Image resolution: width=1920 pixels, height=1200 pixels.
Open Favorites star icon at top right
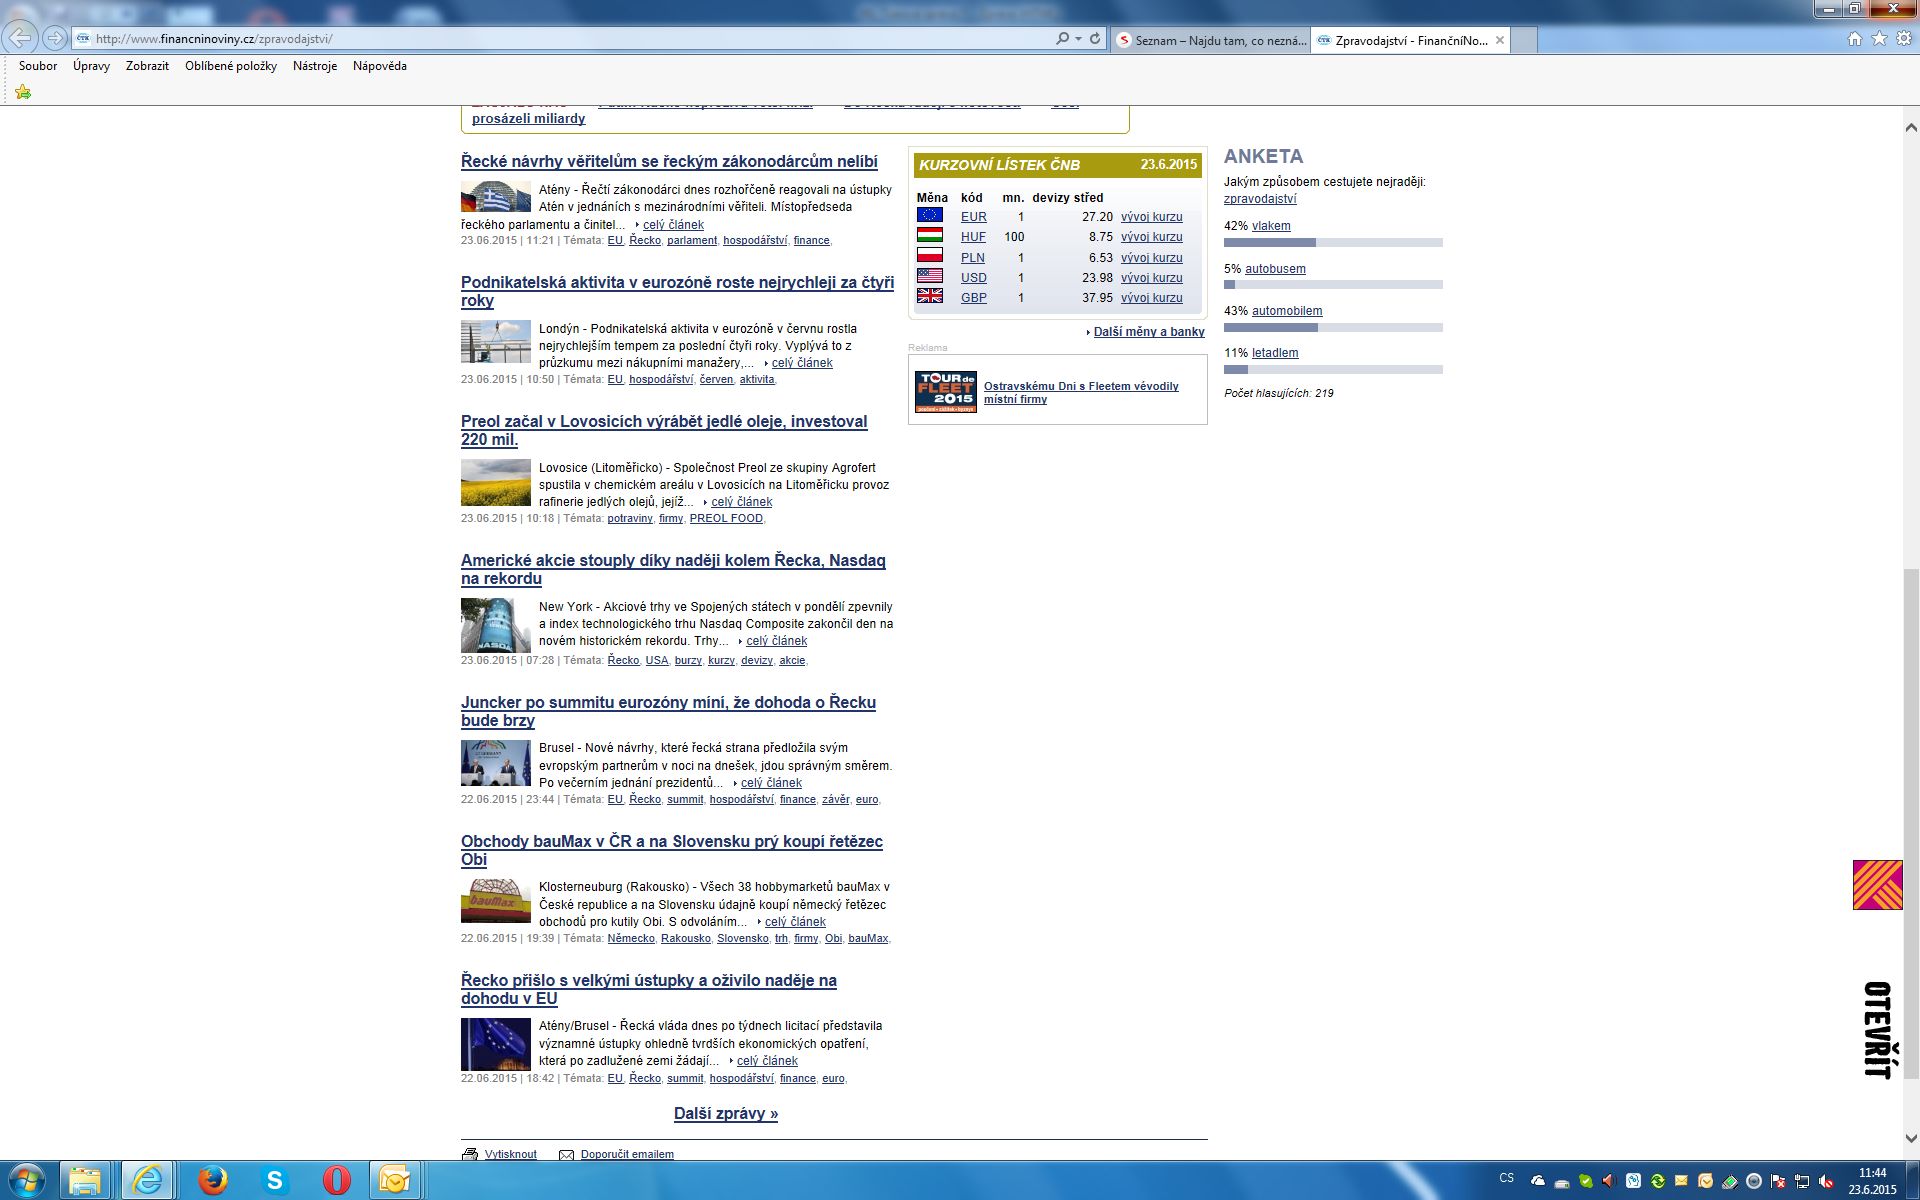(x=1879, y=39)
